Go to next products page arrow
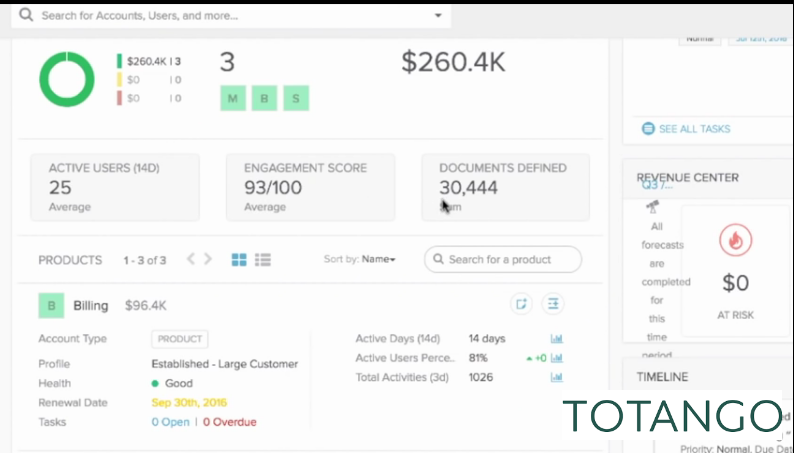 click(208, 259)
